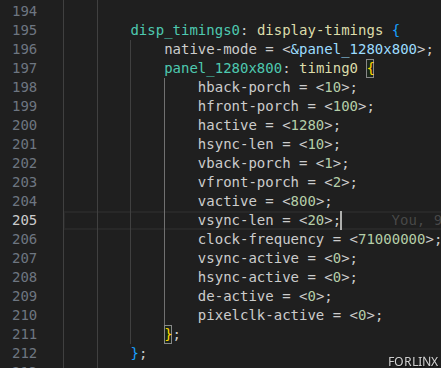The image size is (441, 368).
Task: Click the clock-frequency property name
Action: [261, 239]
